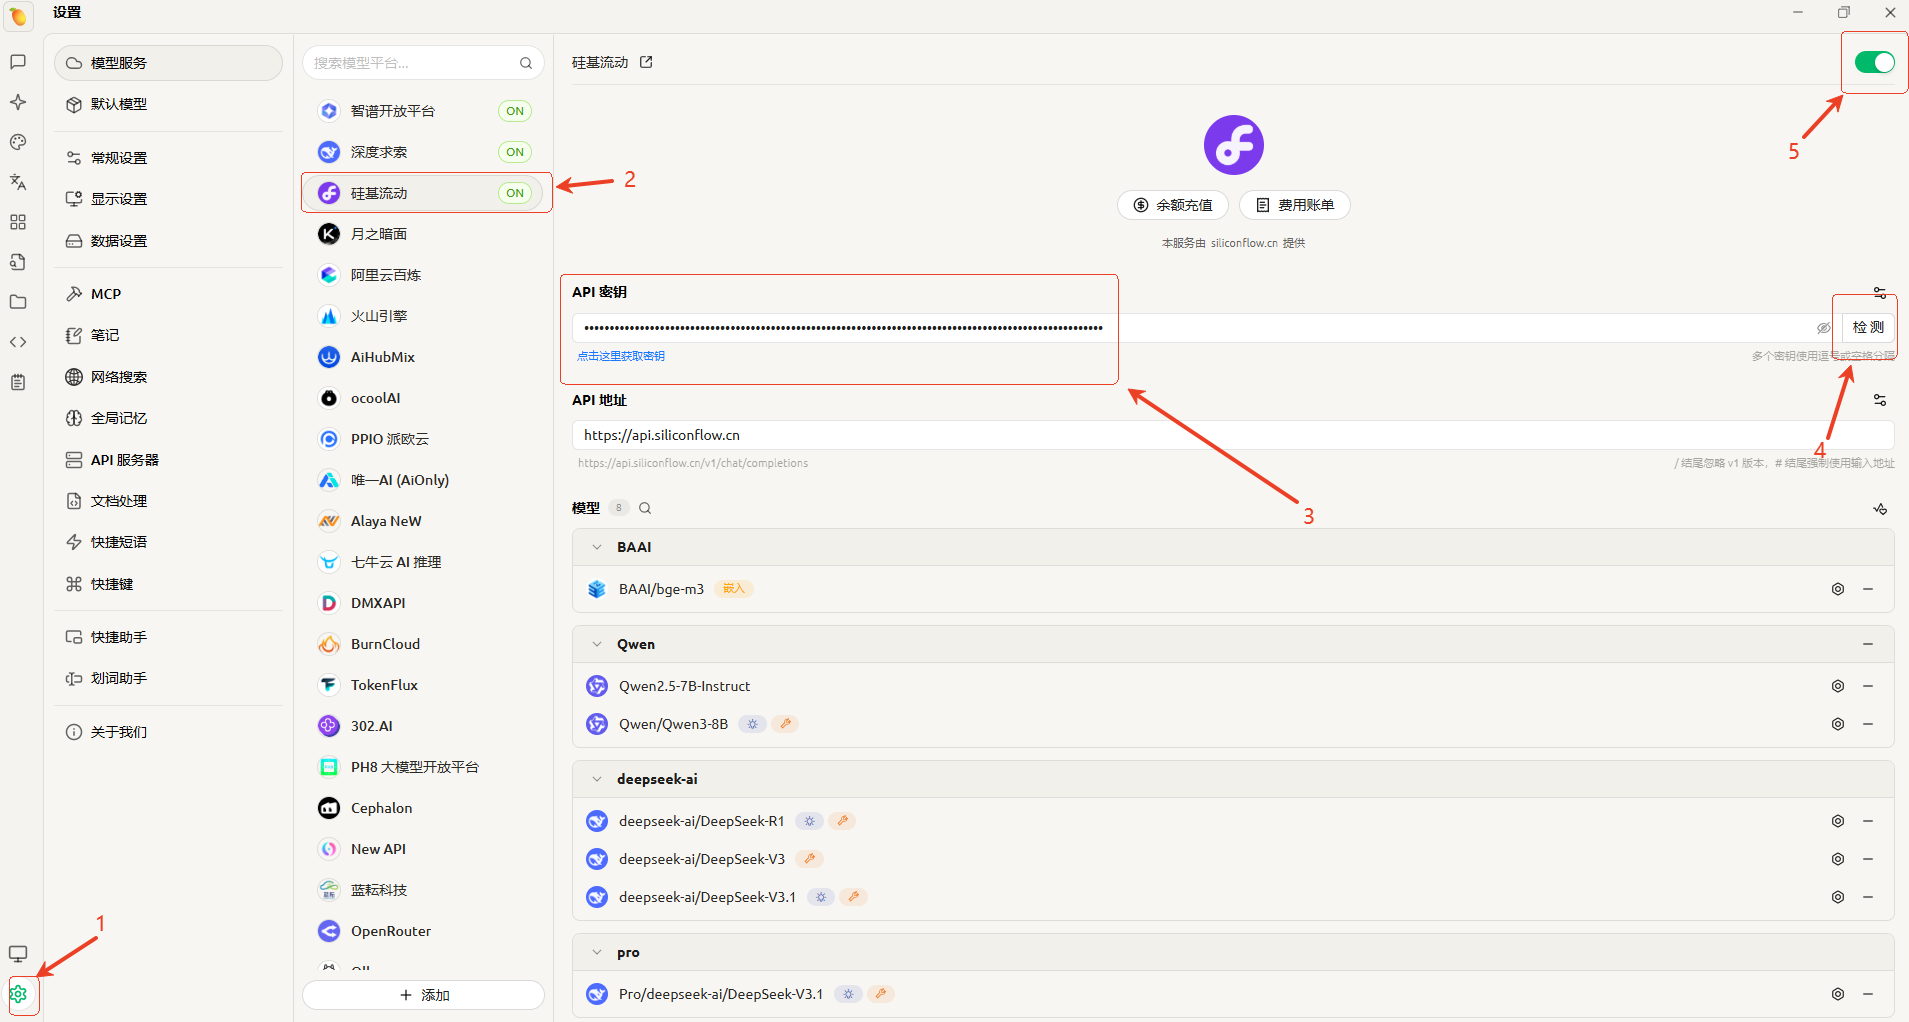Click settings gear for BAAI/bge-m3 model
This screenshot has width=1909, height=1022.
1837,589
